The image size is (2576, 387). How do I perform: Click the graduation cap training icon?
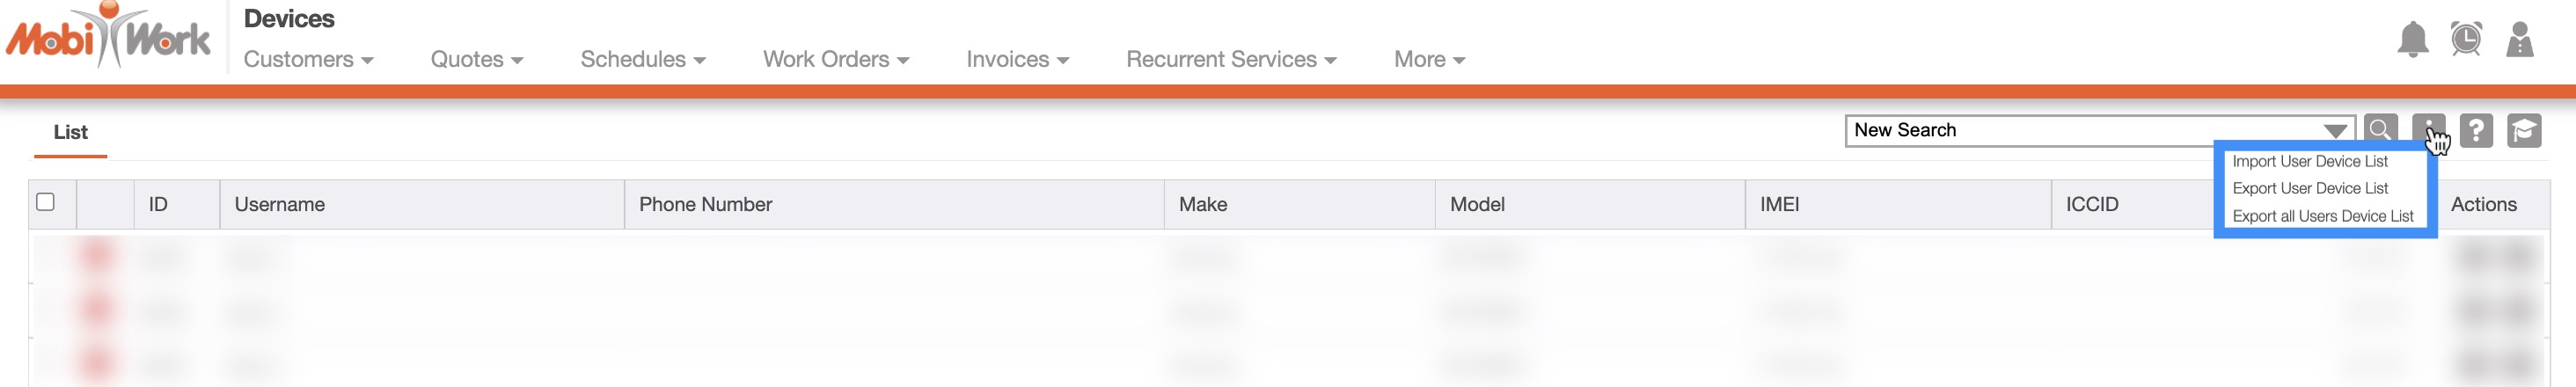click(x=2524, y=131)
